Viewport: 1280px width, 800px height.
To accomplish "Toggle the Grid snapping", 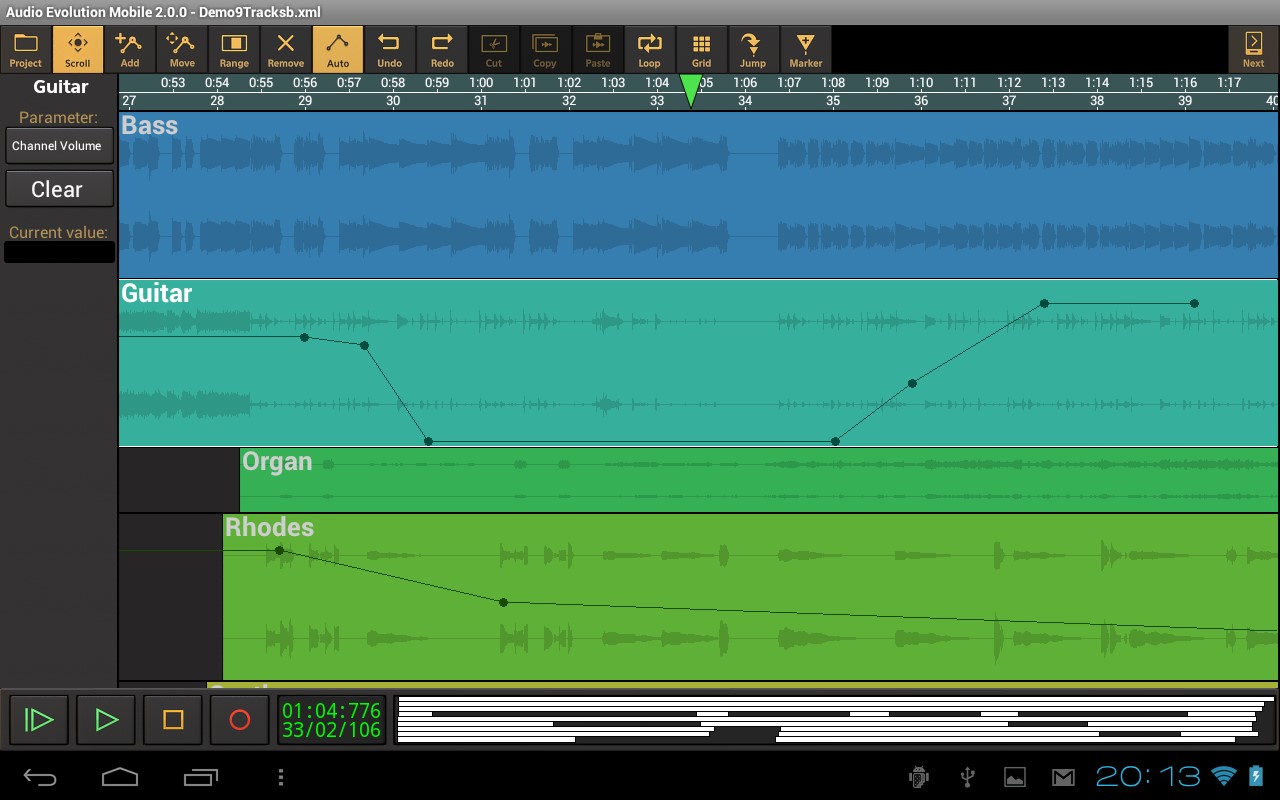I will 701,48.
